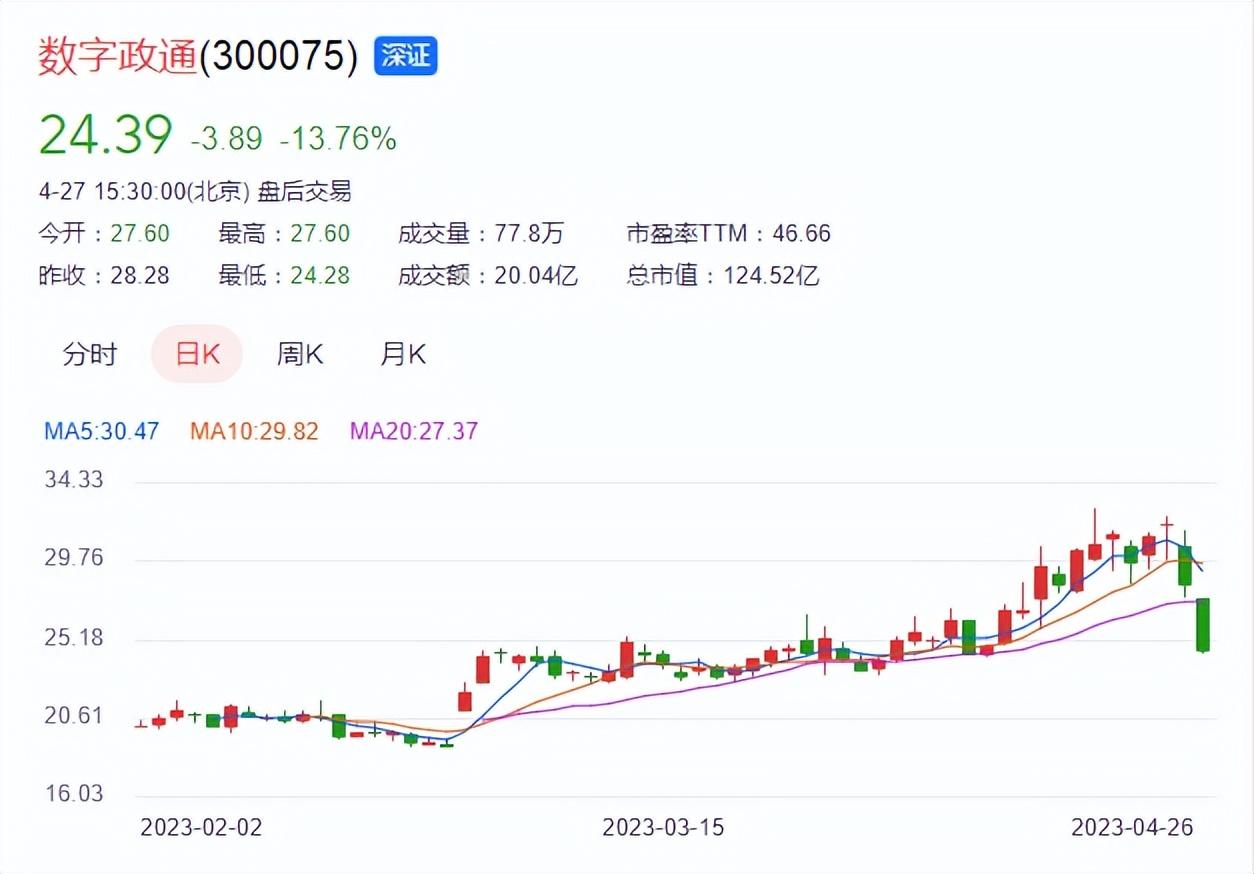Click the 最低 value 24.28

tap(320, 275)
